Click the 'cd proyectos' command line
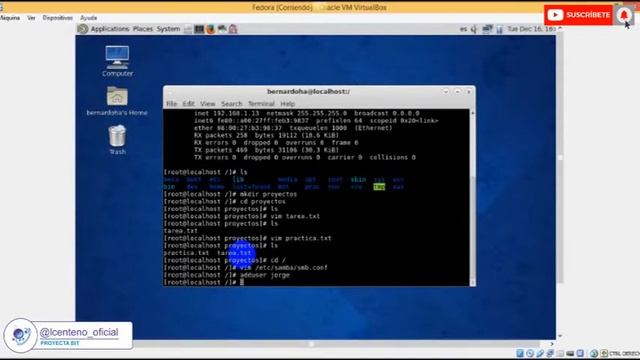The width and height of the screenshot is (640, 360). click(x=224, y=202)
